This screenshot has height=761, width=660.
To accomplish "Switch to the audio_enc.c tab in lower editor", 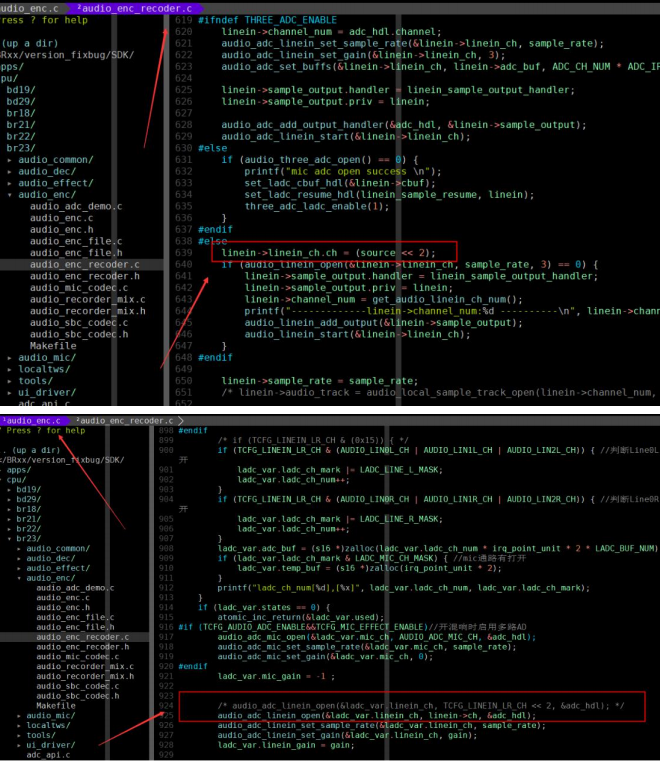I will coord(32,420).
